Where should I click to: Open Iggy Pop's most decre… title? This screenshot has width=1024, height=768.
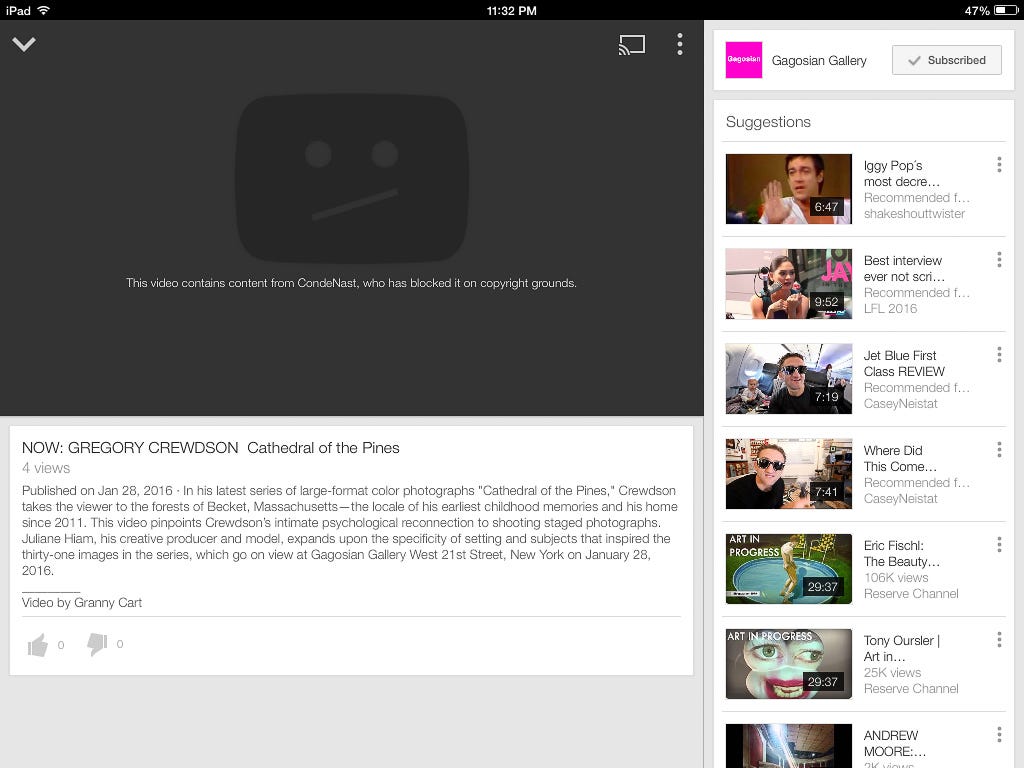click(x=901, y=174)
